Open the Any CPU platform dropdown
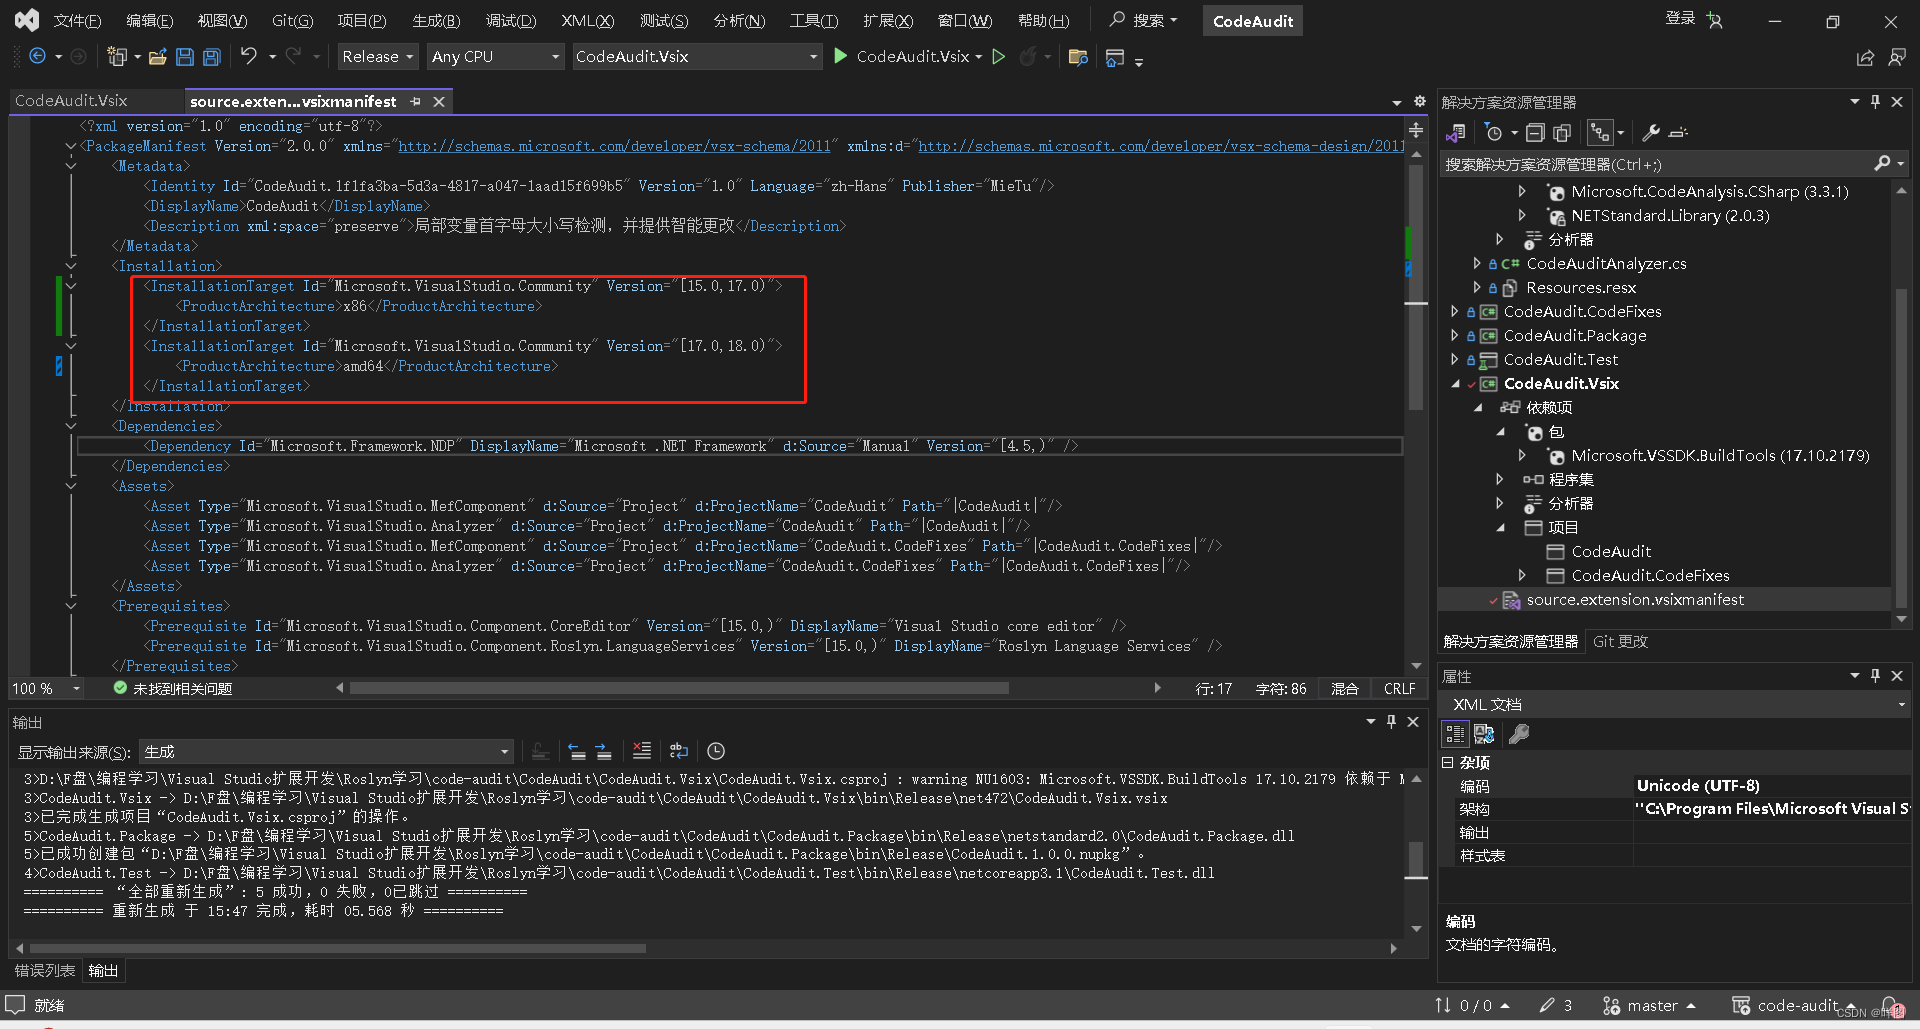The width and height of the screenshot is (1920, 1029). (x=495, y=57)
